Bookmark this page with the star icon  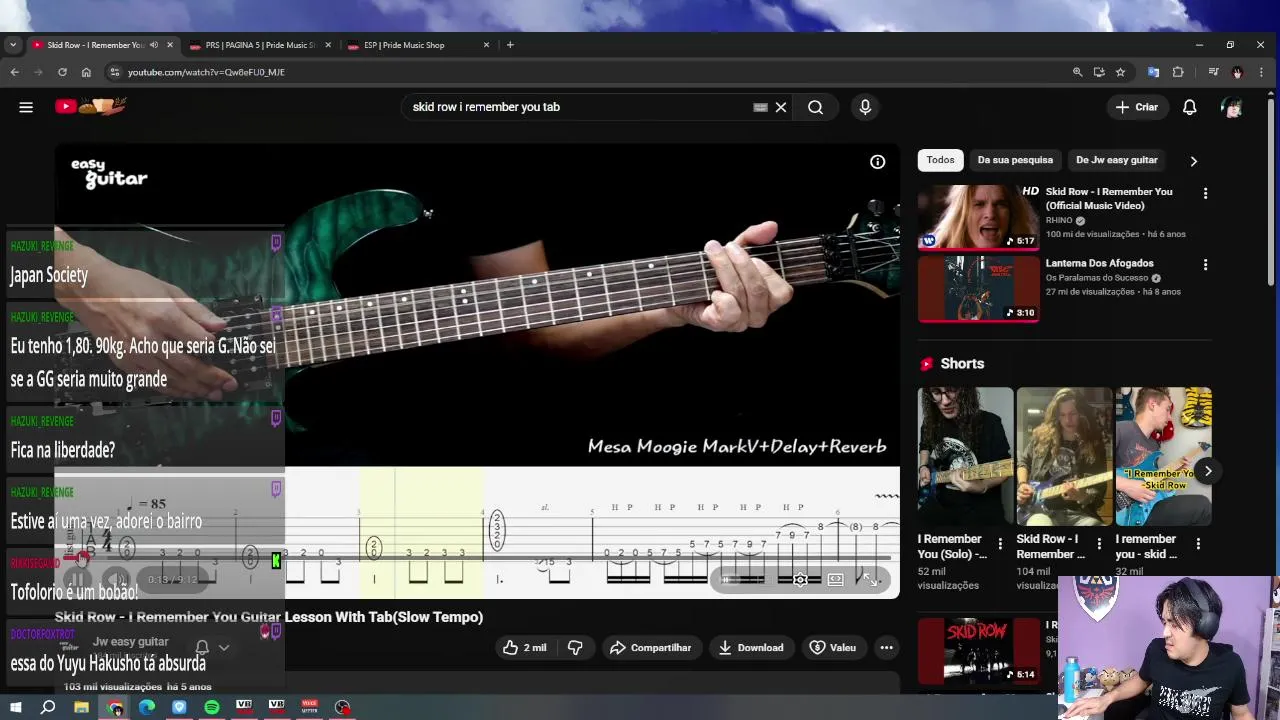[x=1120, y=72]
